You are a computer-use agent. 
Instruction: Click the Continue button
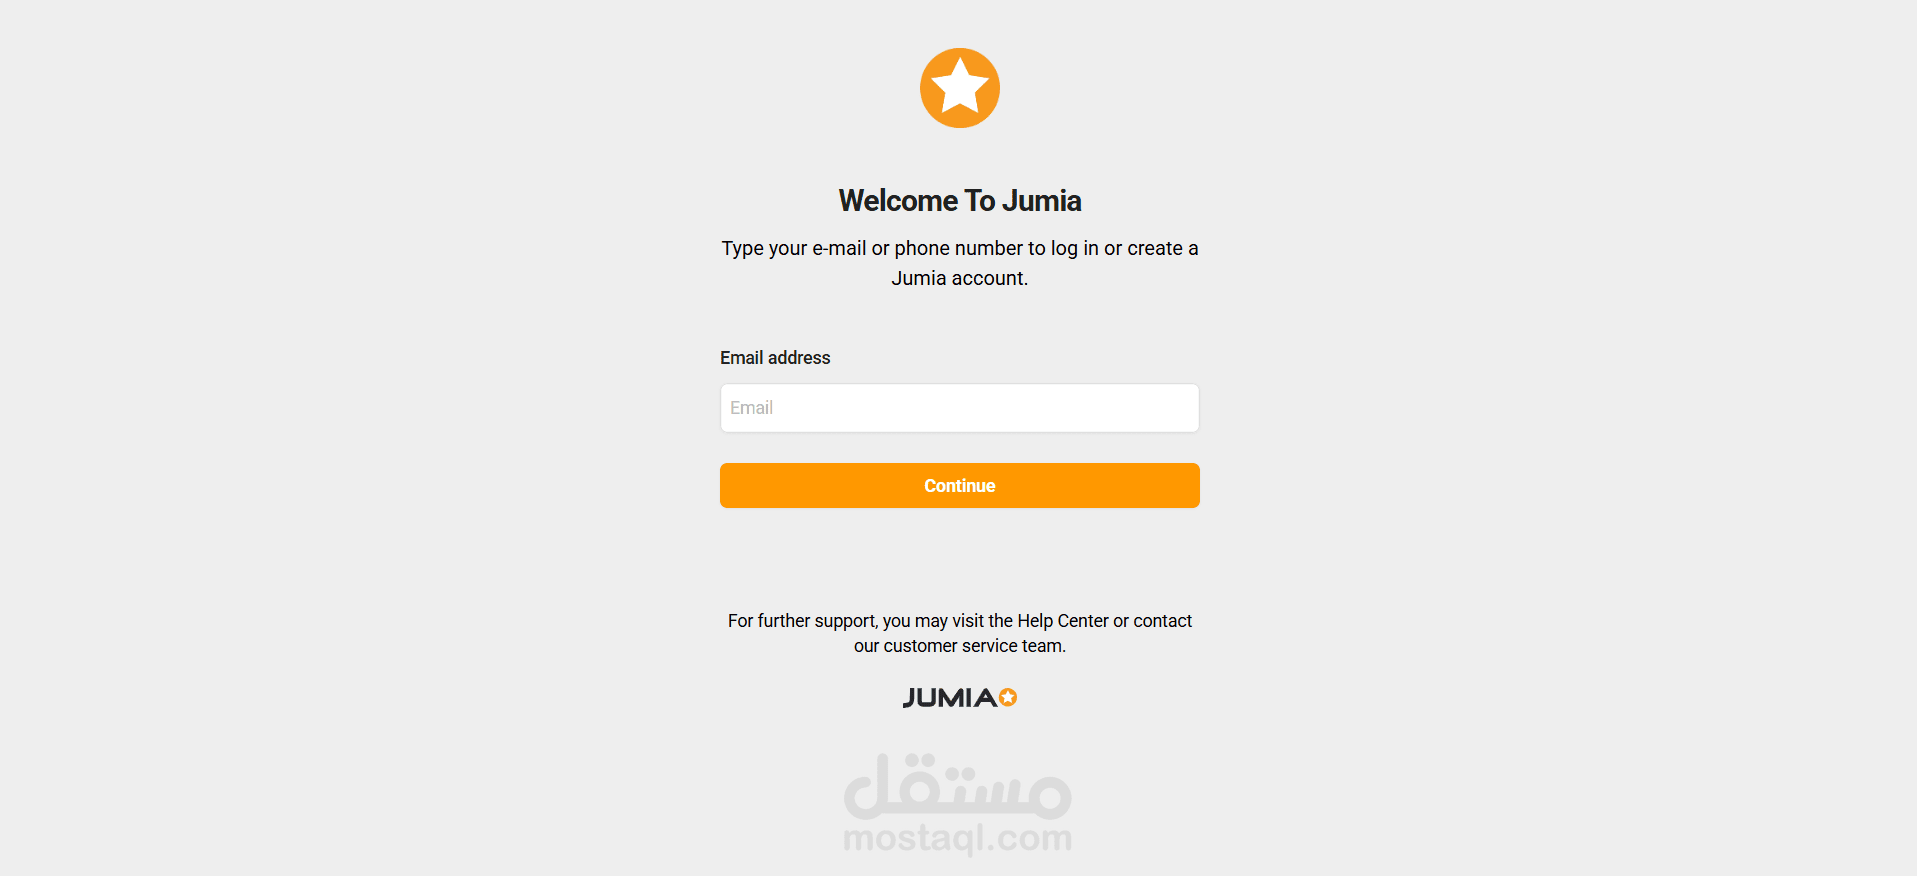tap(960, 485)
